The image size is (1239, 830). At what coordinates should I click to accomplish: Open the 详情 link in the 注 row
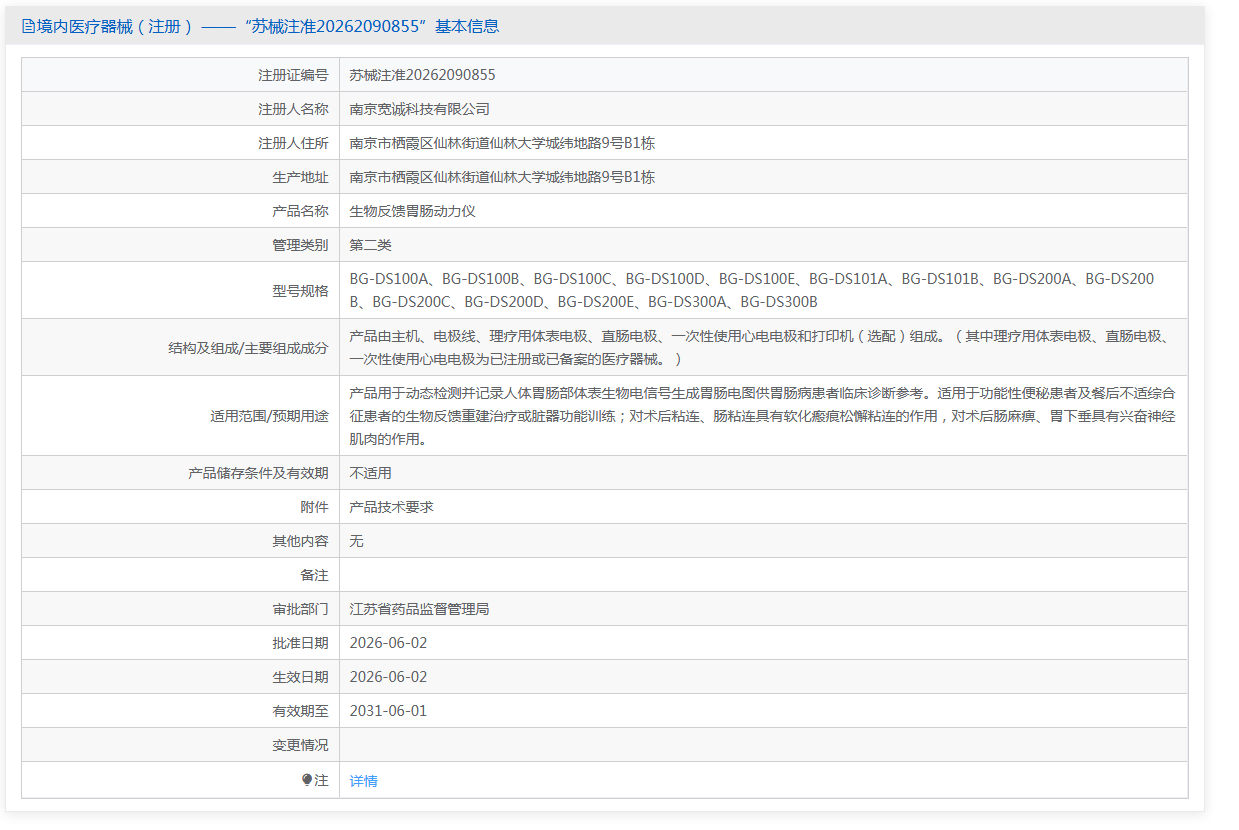point(364,781)
